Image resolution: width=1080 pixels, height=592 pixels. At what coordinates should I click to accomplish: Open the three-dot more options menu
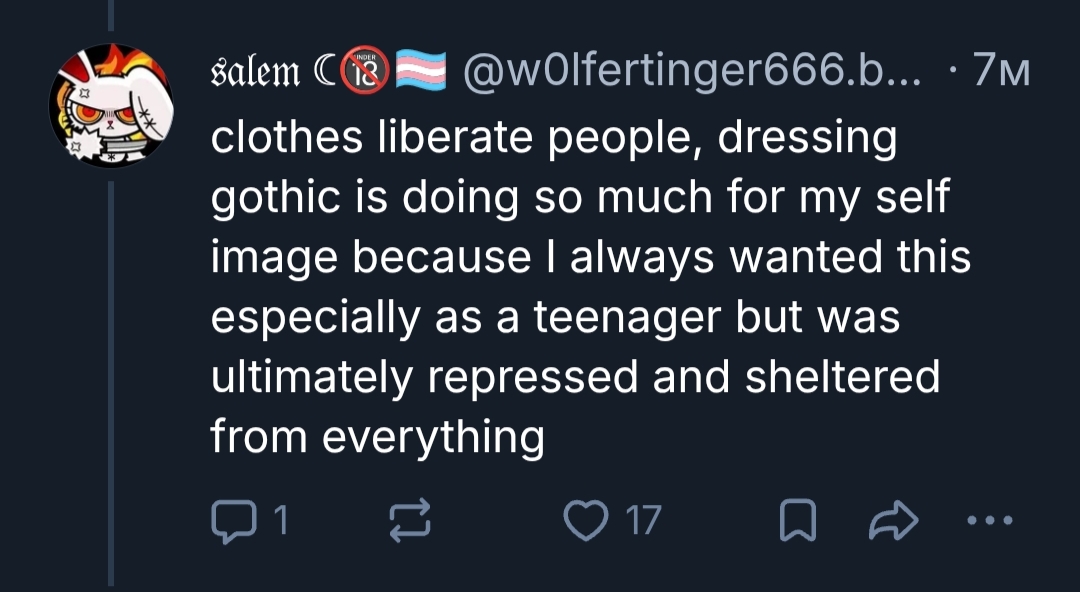coord(990,520)
